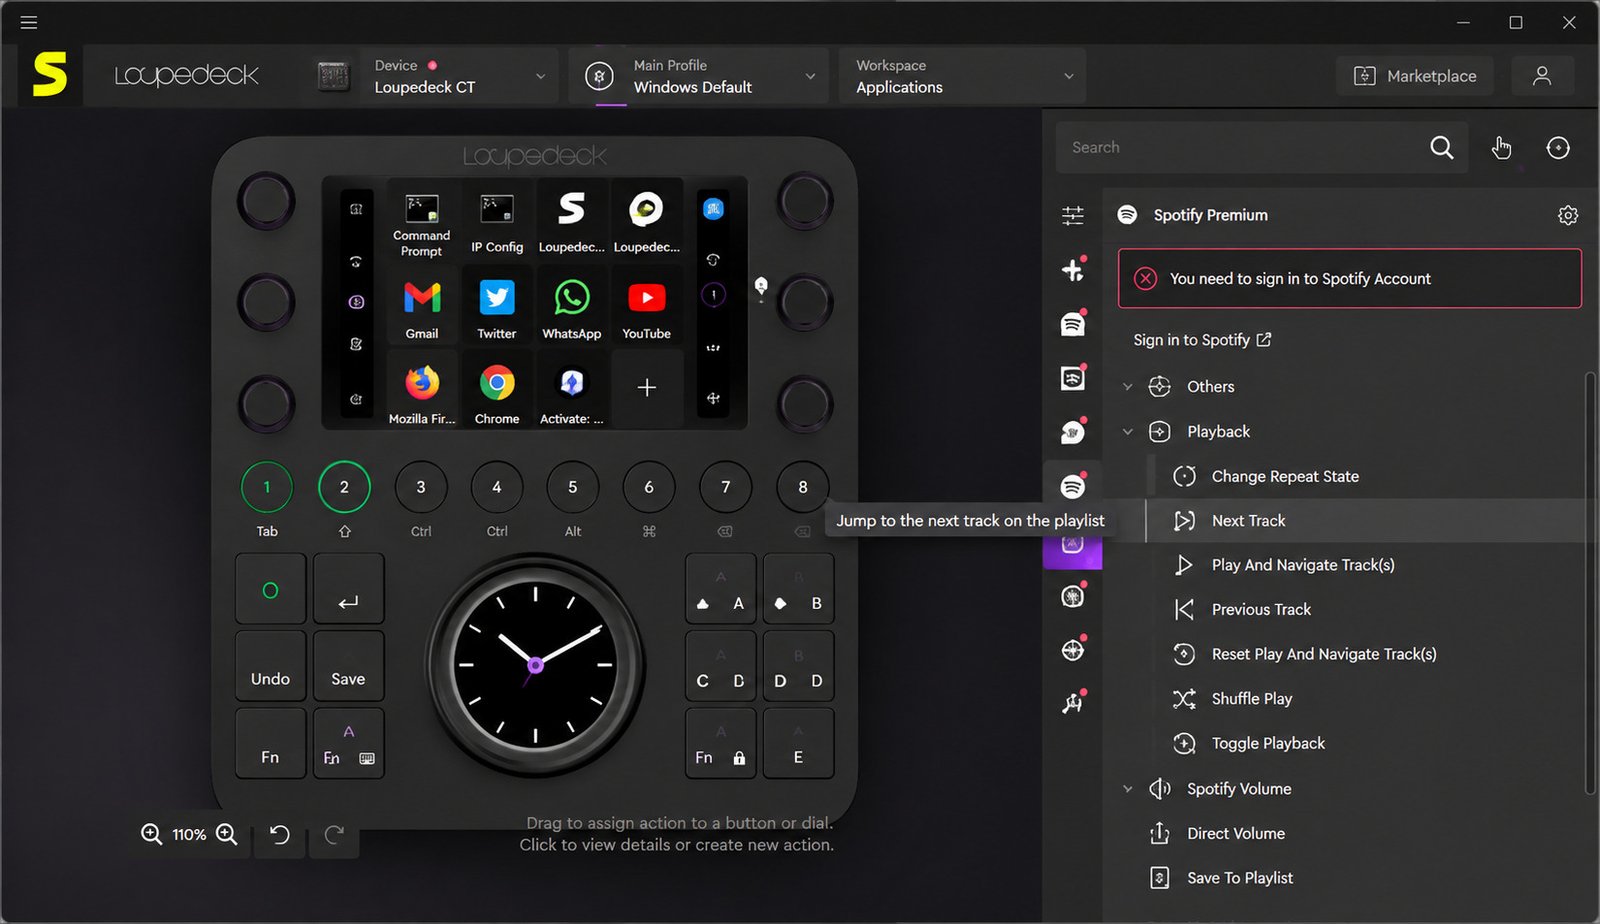Select round button 8

(802, 487)
